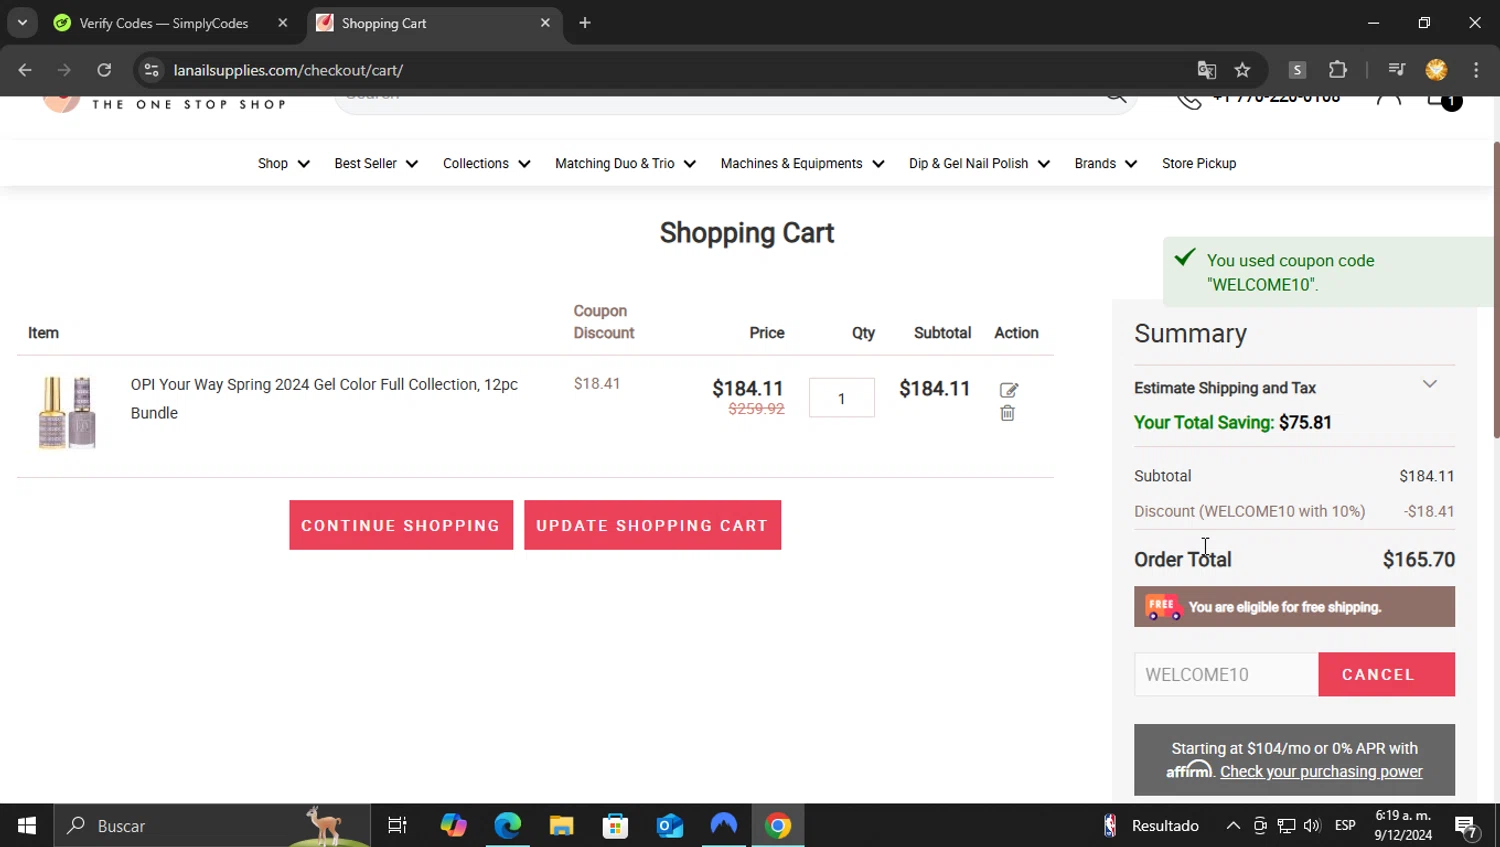Click the free shipping eligibility banner

(1294, 607)
